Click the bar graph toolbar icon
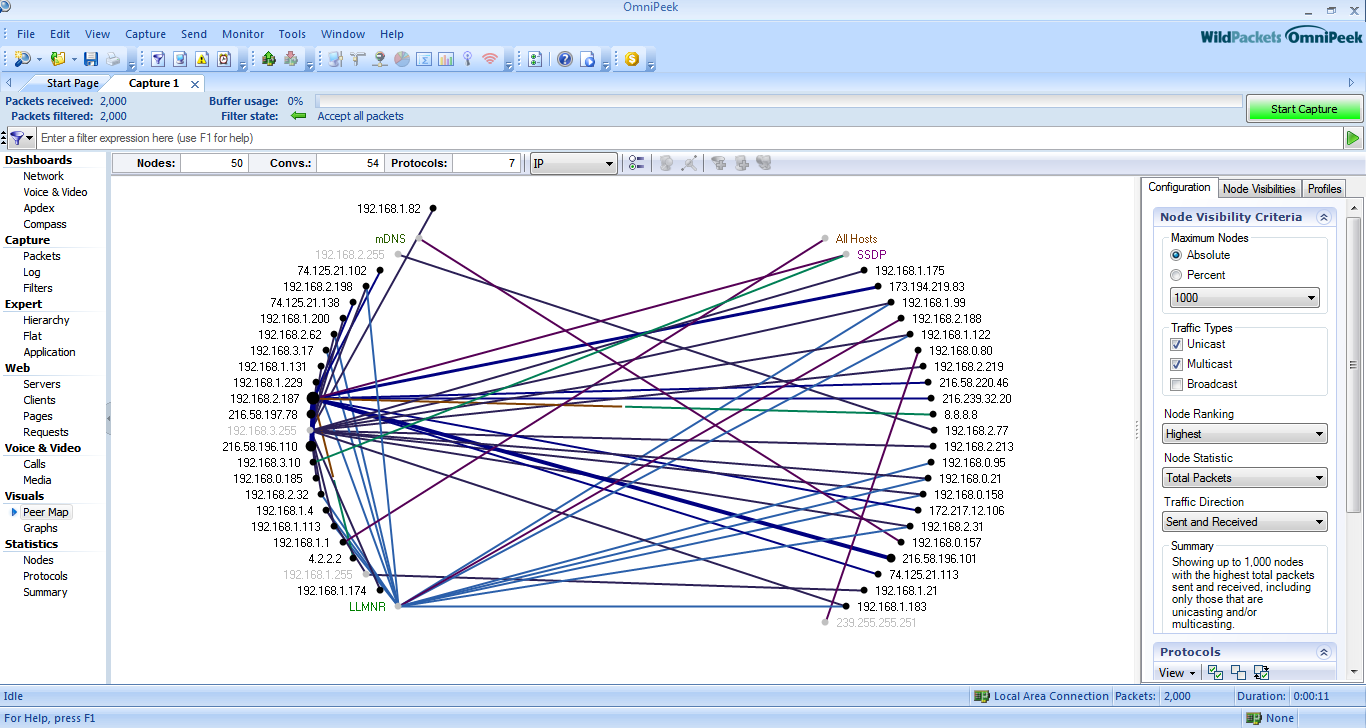 pos(445,59)
